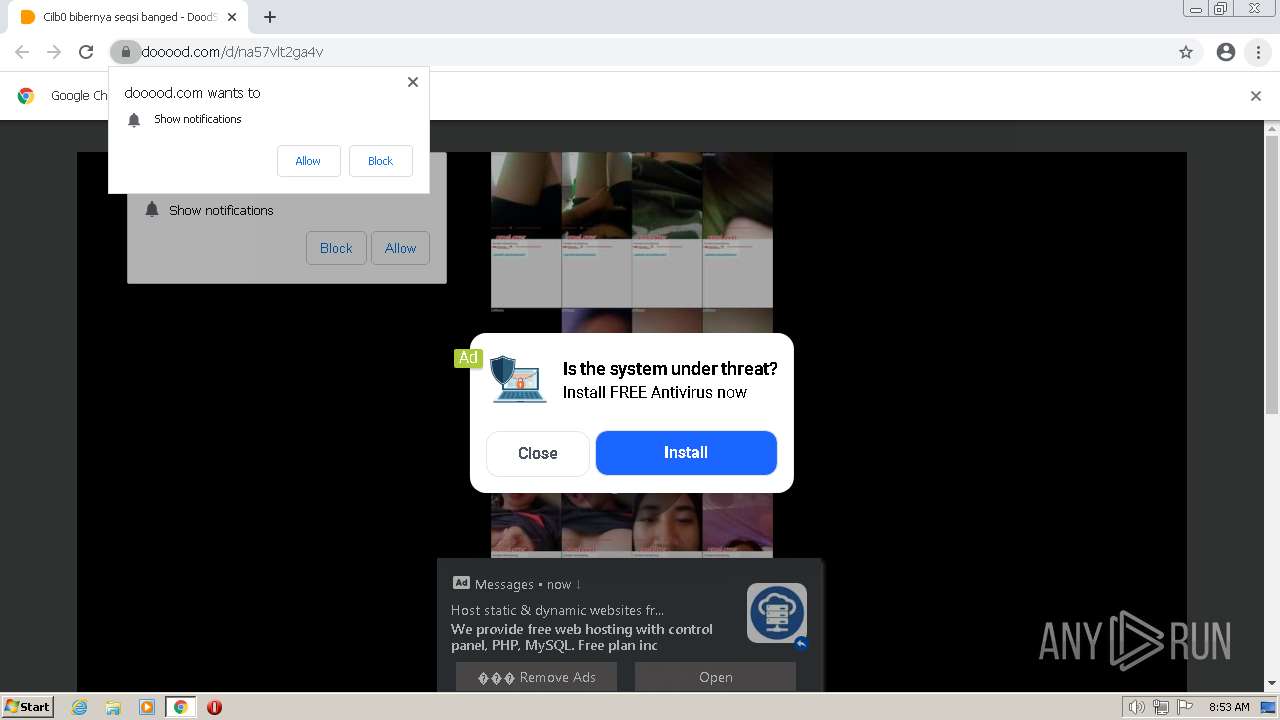The image size is (1280, 720).
Task: Click the network tray icon
Action: click(x=1160, y=707)
